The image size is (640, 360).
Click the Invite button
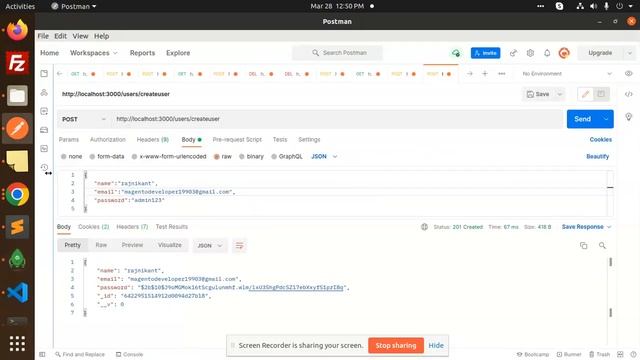tap(485, 53)
